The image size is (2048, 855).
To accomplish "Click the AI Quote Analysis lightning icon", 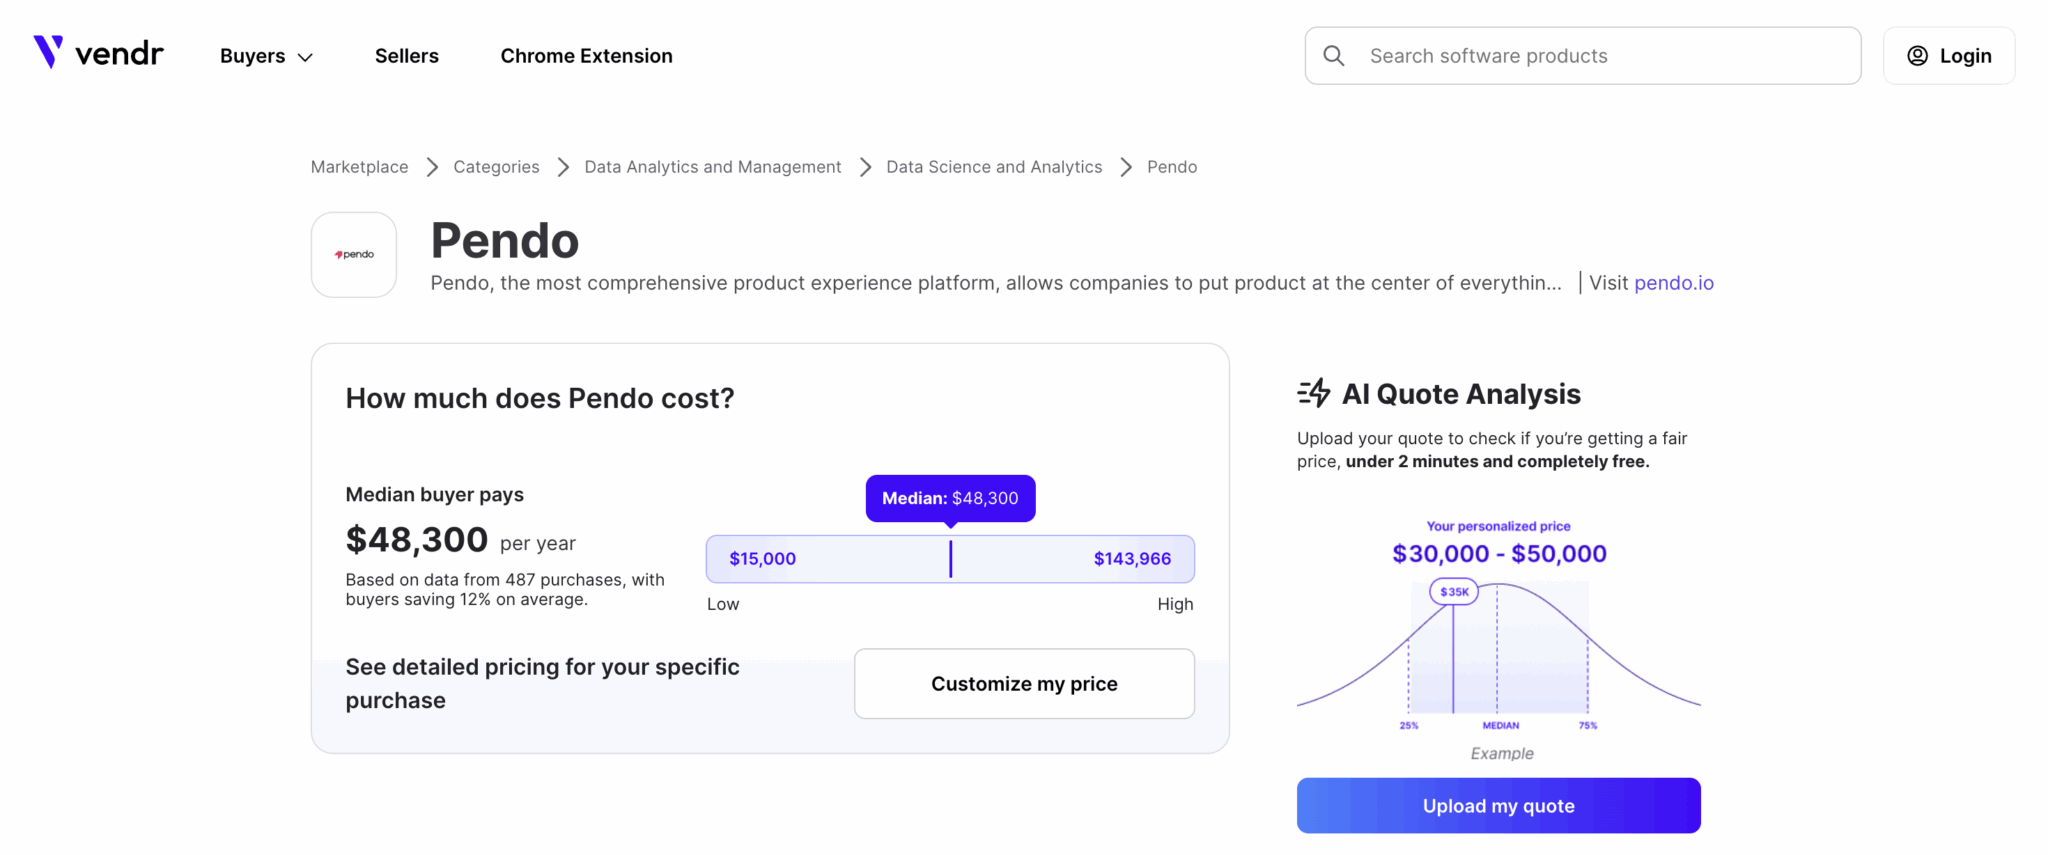I will click(x=1314, y=393).
